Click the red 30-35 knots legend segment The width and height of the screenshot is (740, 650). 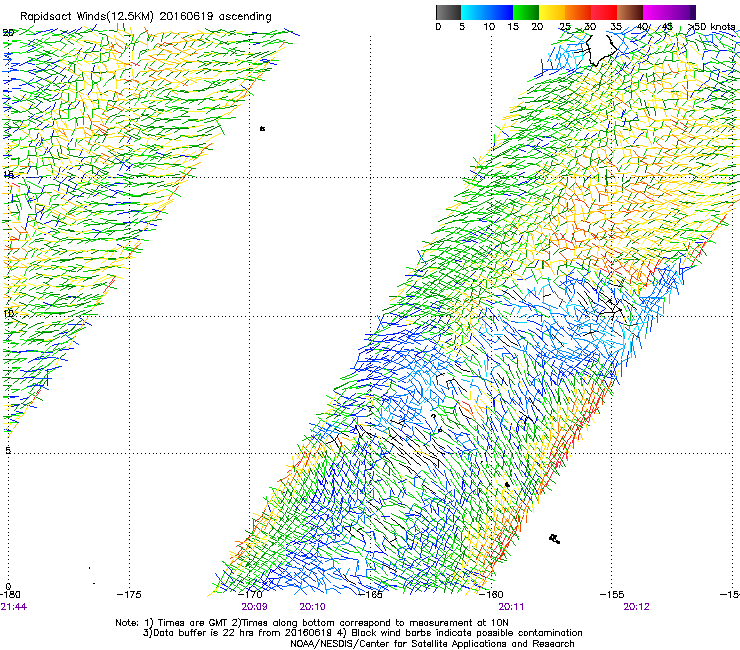pyautogui.click(x=604, y=12)
